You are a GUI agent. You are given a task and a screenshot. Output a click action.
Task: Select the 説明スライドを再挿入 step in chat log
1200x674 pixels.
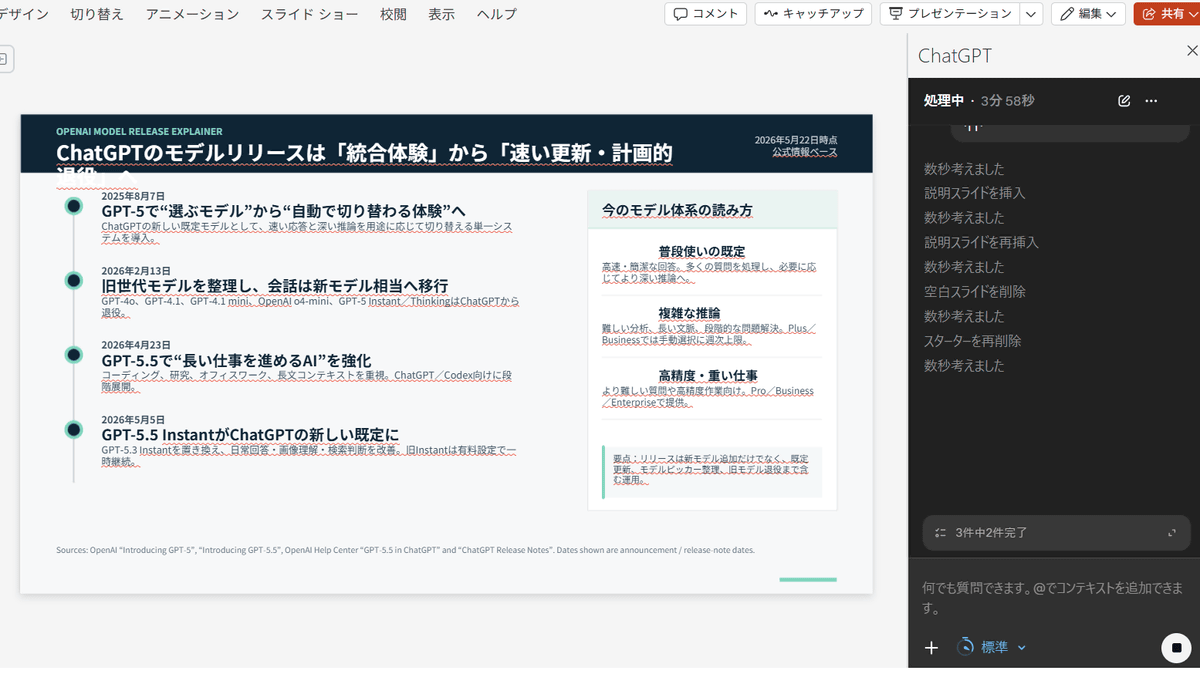click(982, 242)
